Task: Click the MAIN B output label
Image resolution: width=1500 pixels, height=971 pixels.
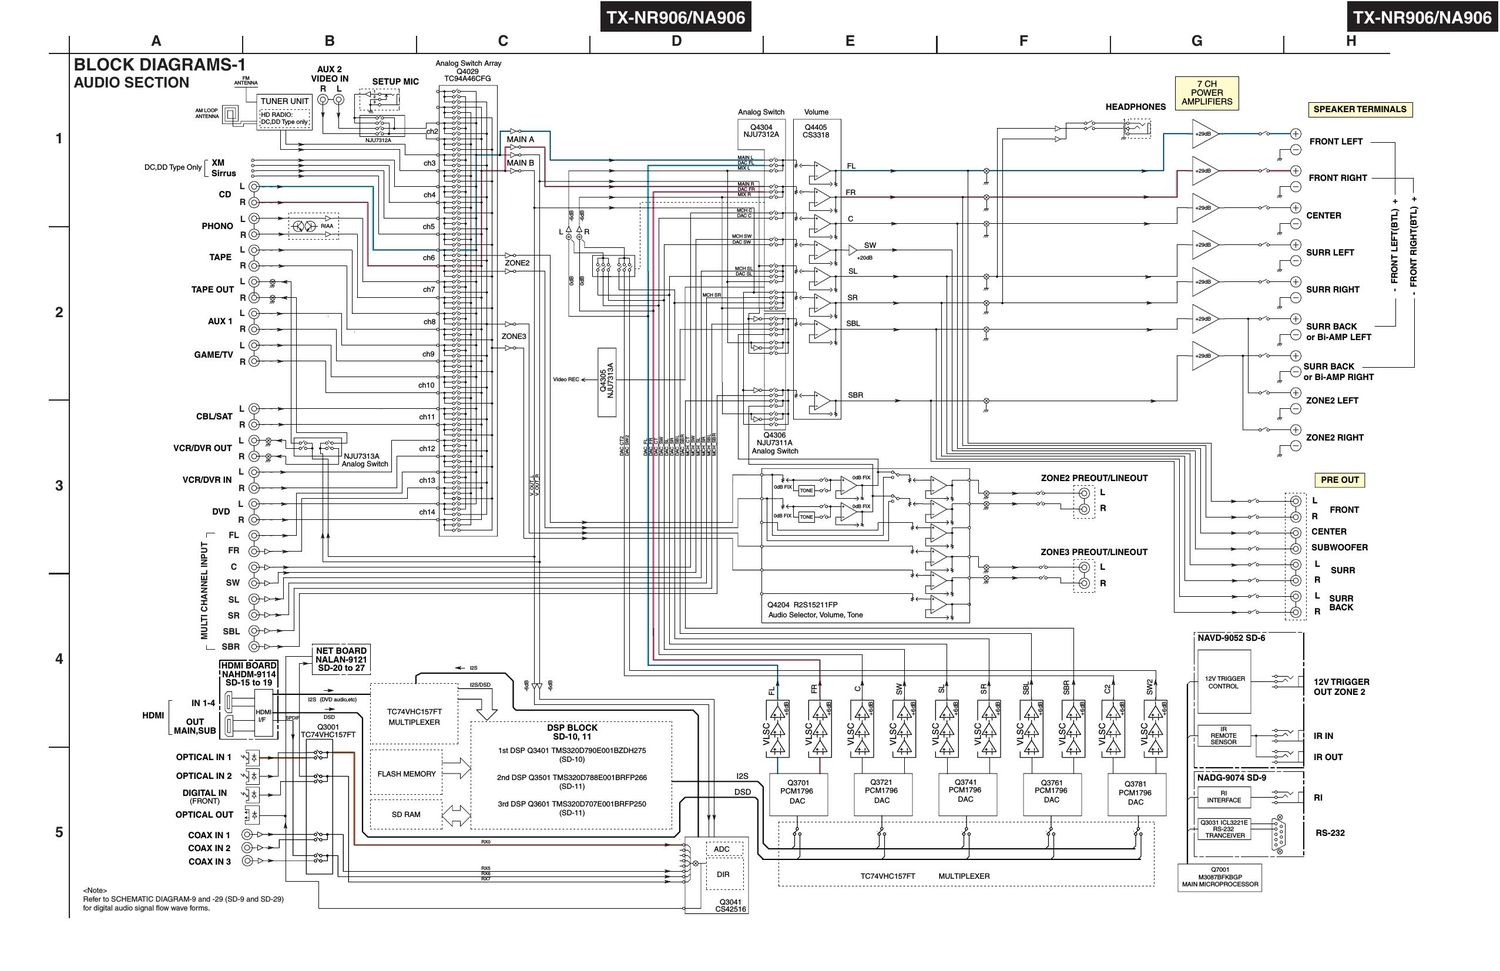Action: click(x=520, y=162)
